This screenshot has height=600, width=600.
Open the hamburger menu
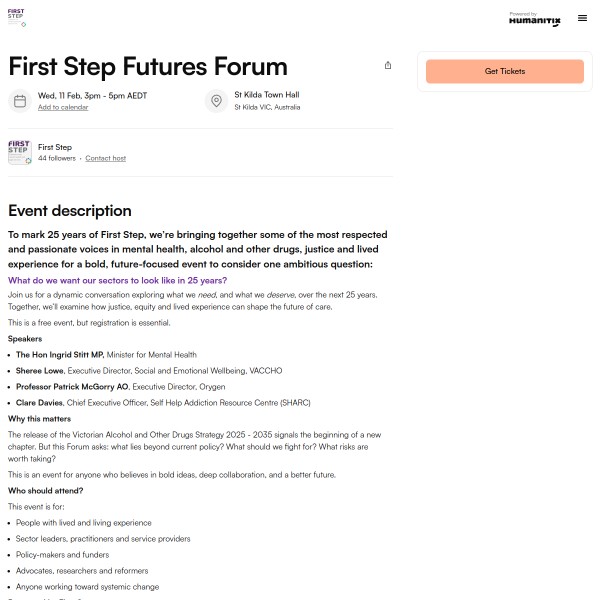pyautogui.click(x=582, y=18)
